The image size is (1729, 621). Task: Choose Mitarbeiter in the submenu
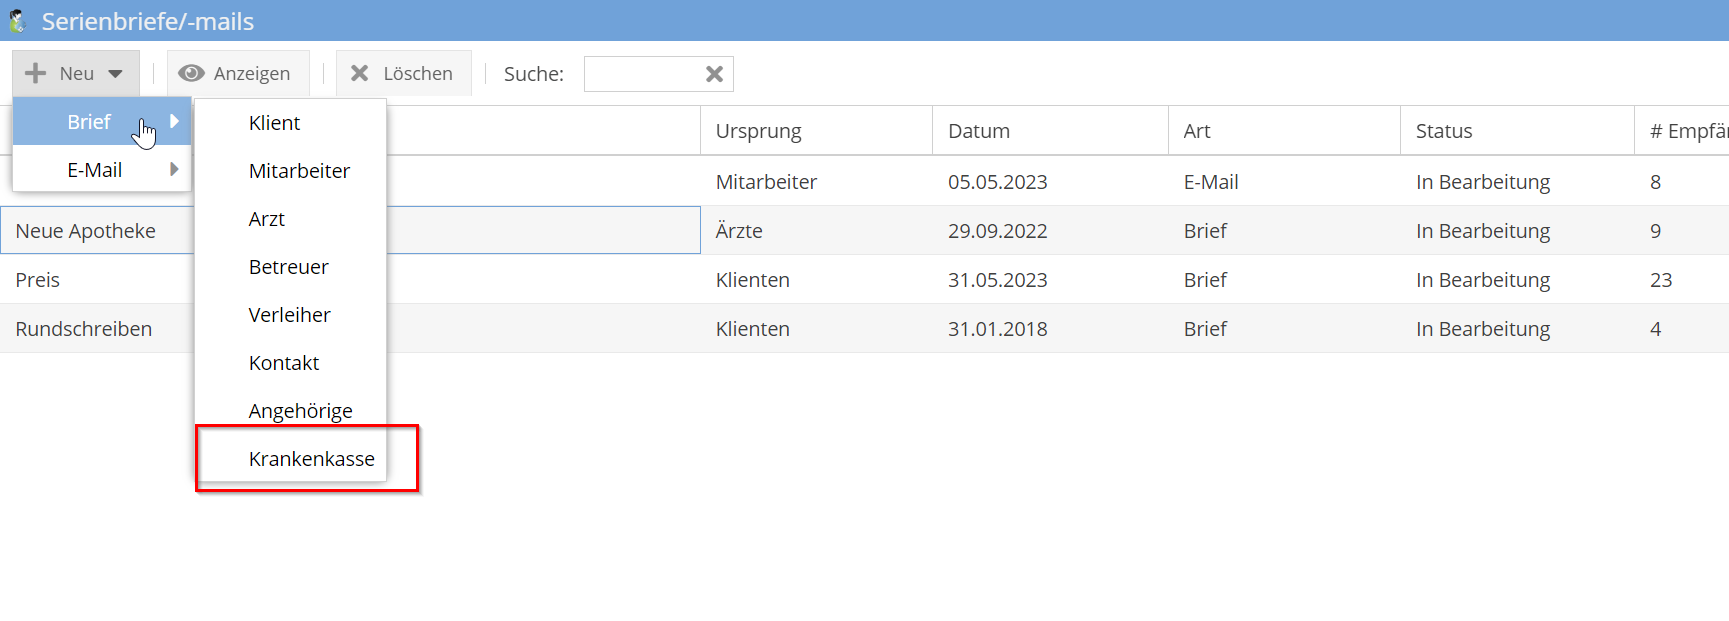click(299, 171)
